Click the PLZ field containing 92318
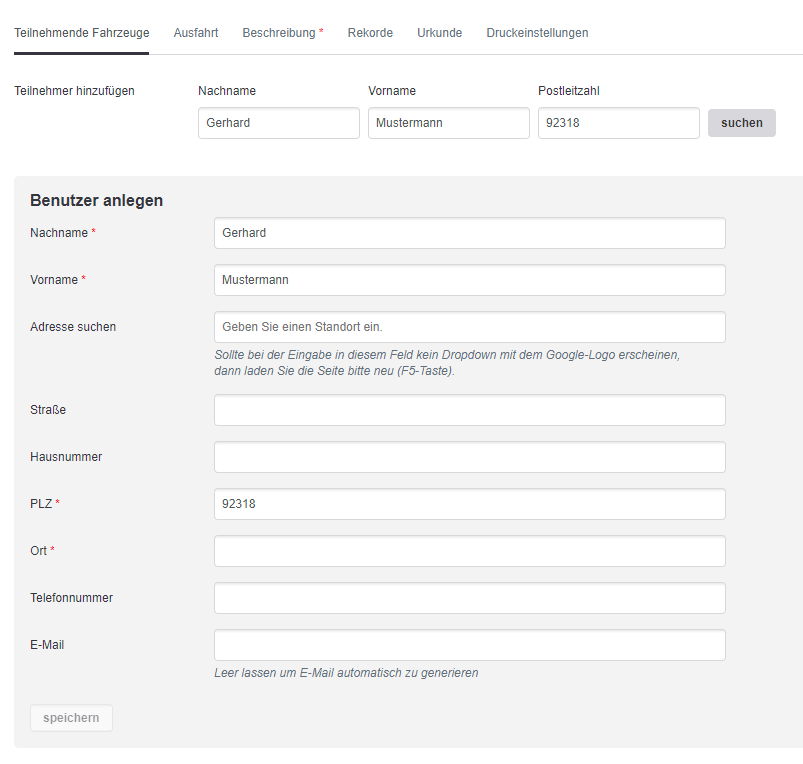The image size is (803, 764). click(x=470, y=504)
